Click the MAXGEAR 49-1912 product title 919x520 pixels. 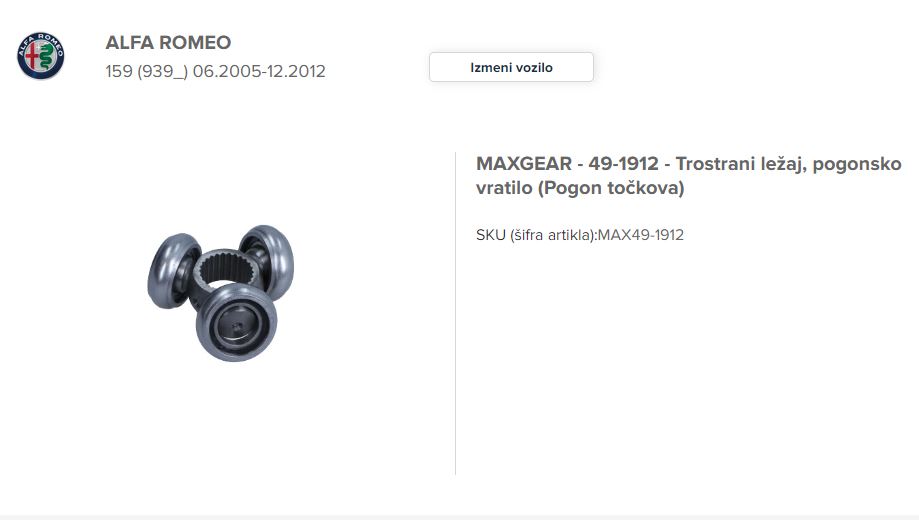pyautogui.click(x=689, y=175)
